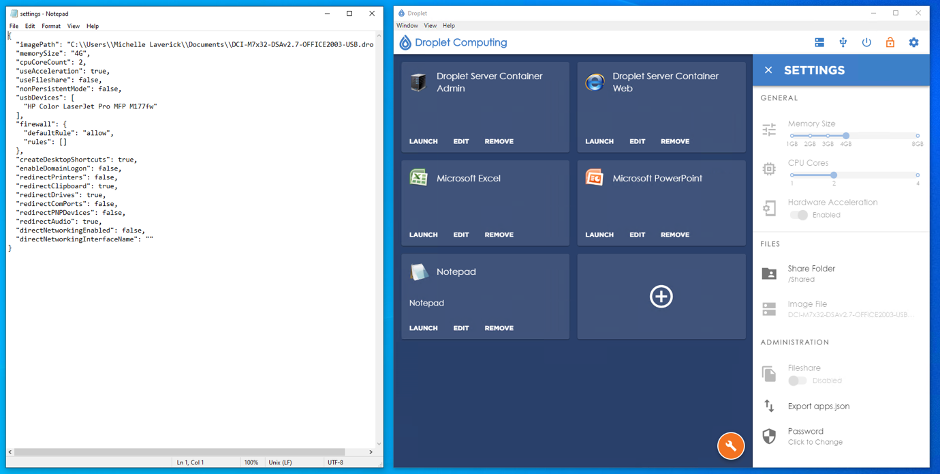The image size is (941, 474).
Task: Click the Notepad app tile icon
Action: 418,271
